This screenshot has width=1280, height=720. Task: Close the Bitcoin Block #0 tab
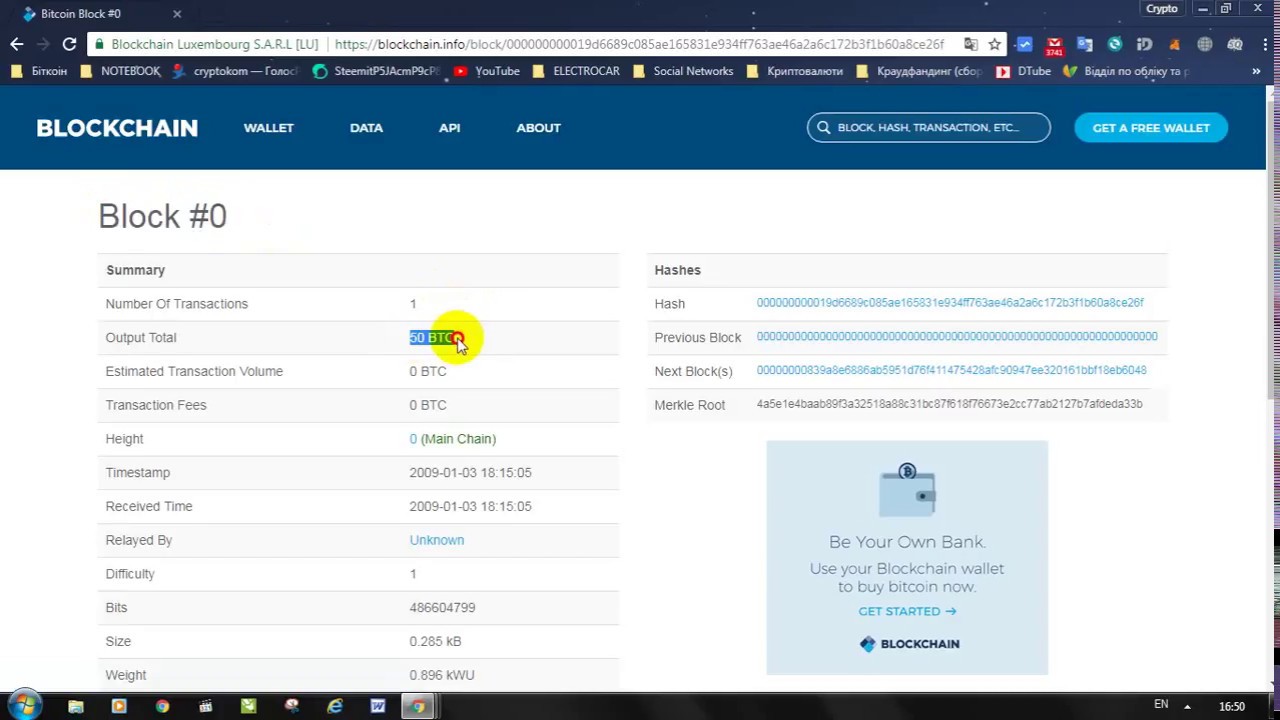click(x=177, y=14)
